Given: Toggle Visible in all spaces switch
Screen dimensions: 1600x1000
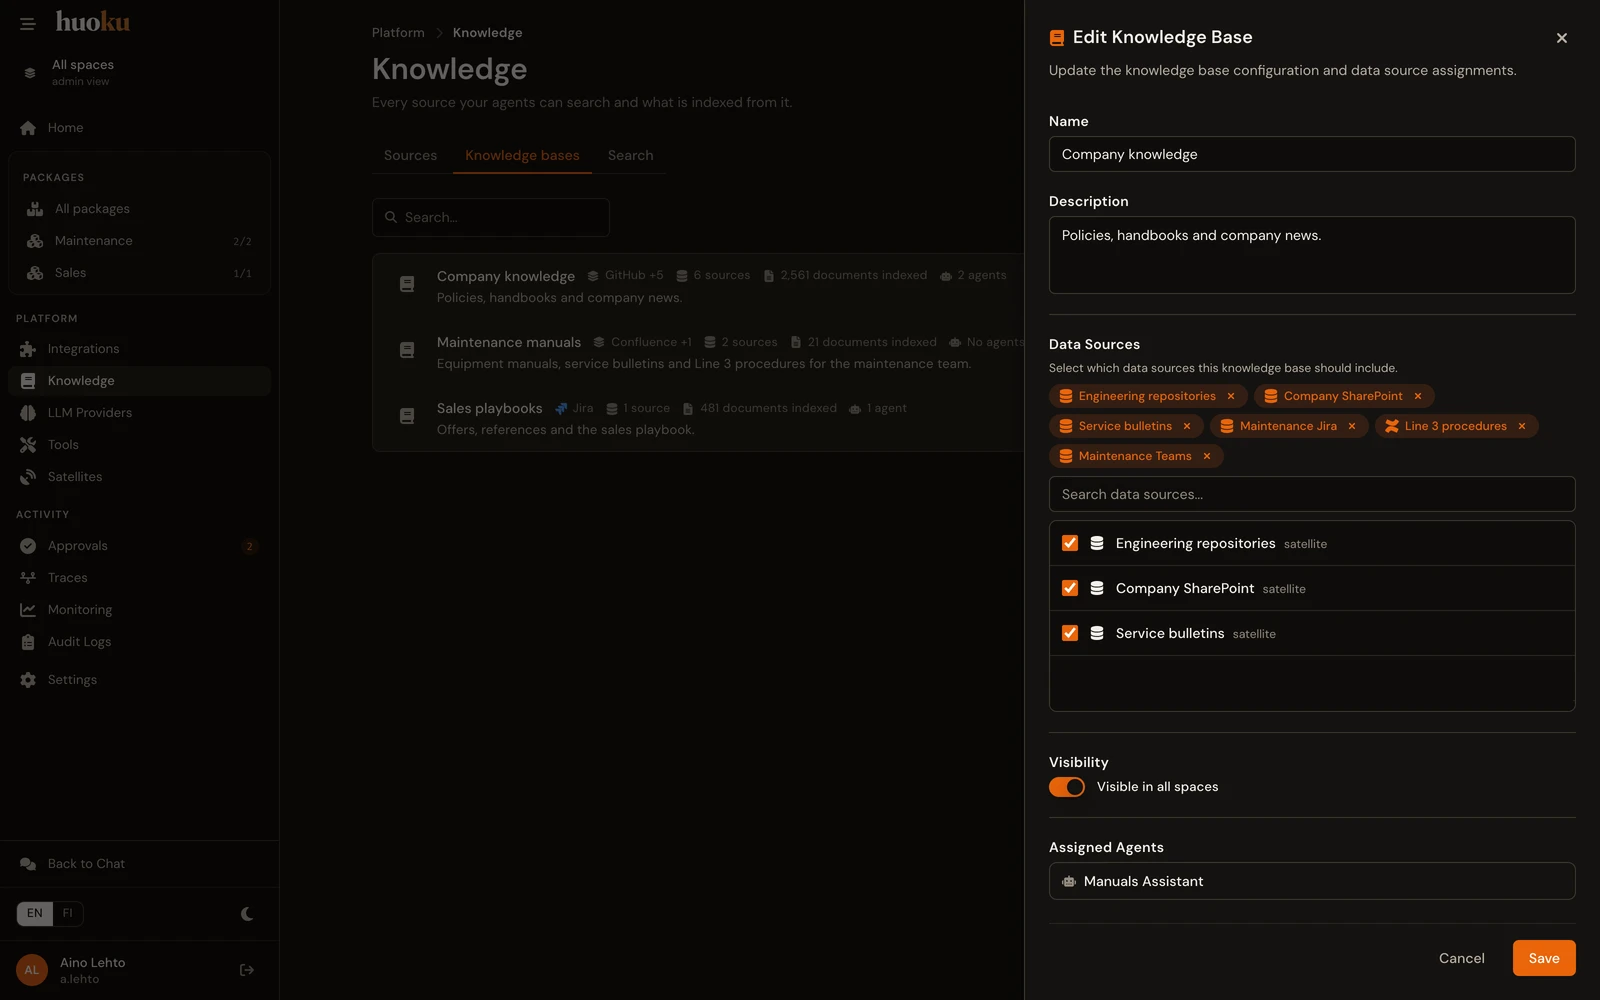Looking at the screenshot, I should coord(1067,787).
